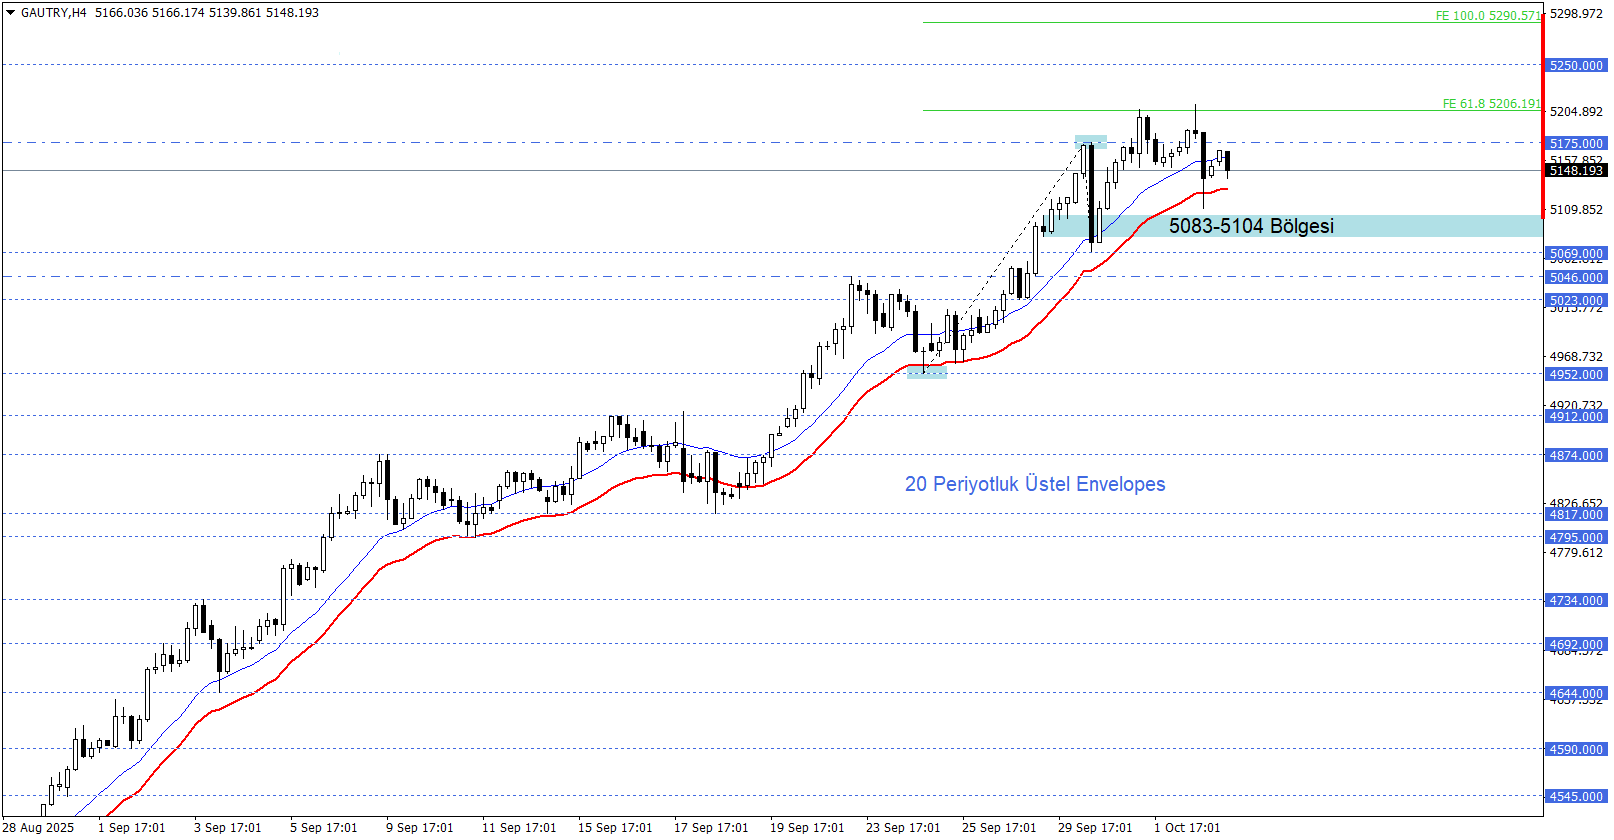Select the small blue rectangle at the 4952 swing low
The width and height of the screenshot is (1614, 840).
coord(926,373)
